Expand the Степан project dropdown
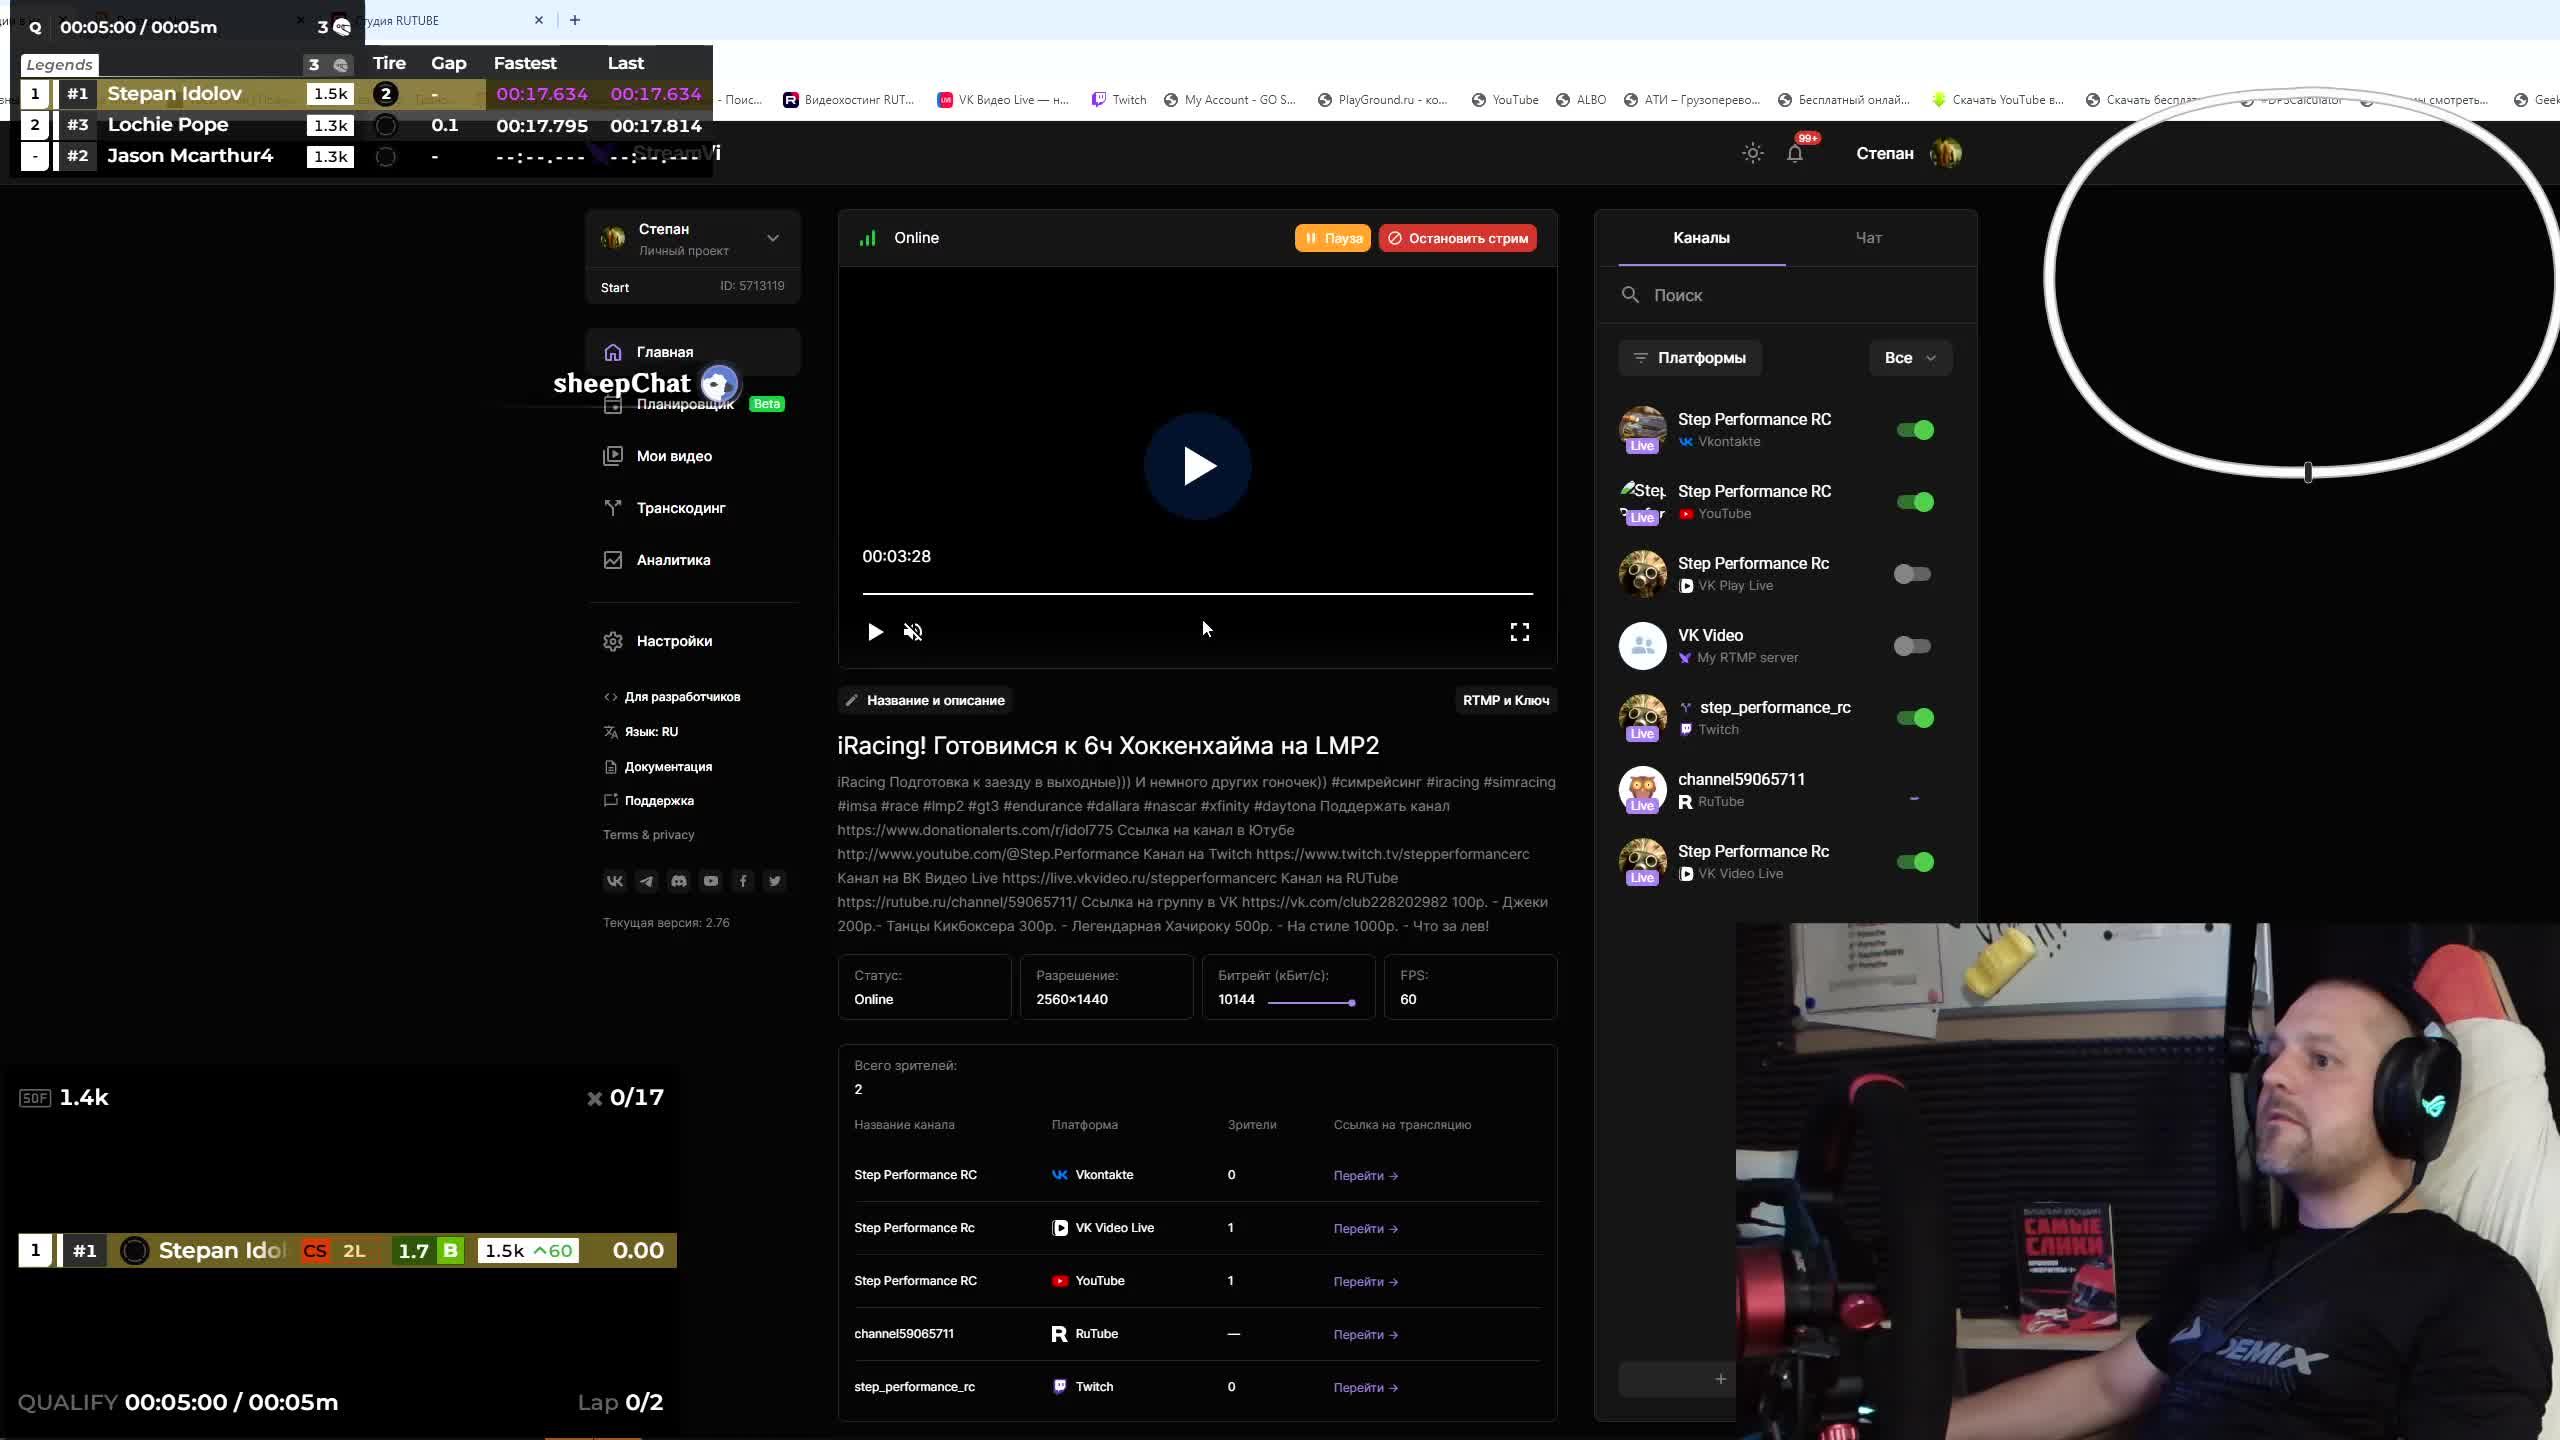Screen dimensions: 2560x1440 coord(772,238)
